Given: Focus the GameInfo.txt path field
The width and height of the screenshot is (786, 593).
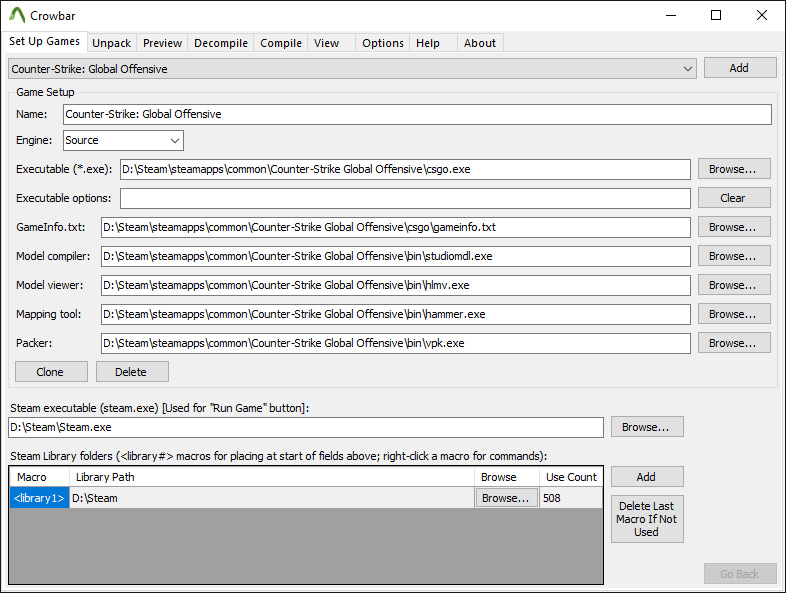Looking at the screenshot, I should (x=396, y=227).
